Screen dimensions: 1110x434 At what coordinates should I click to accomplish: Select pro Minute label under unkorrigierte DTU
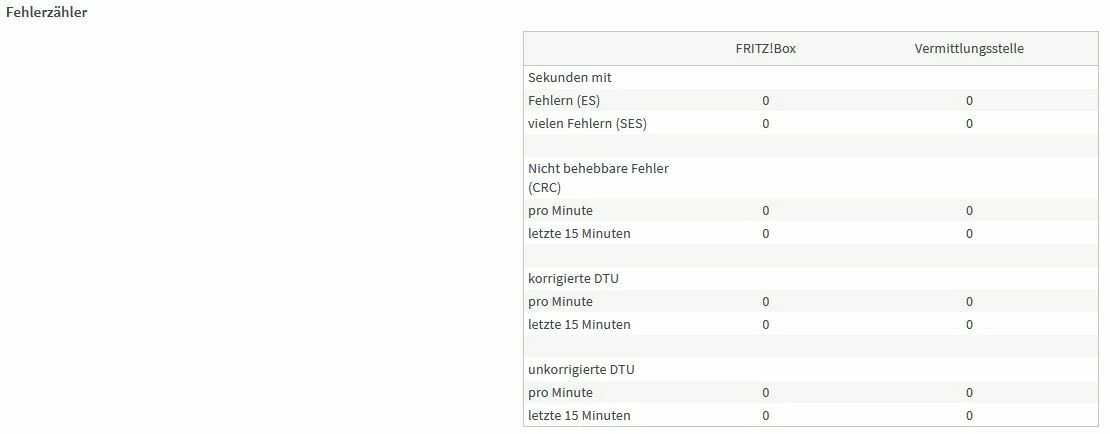coord(560,392)
